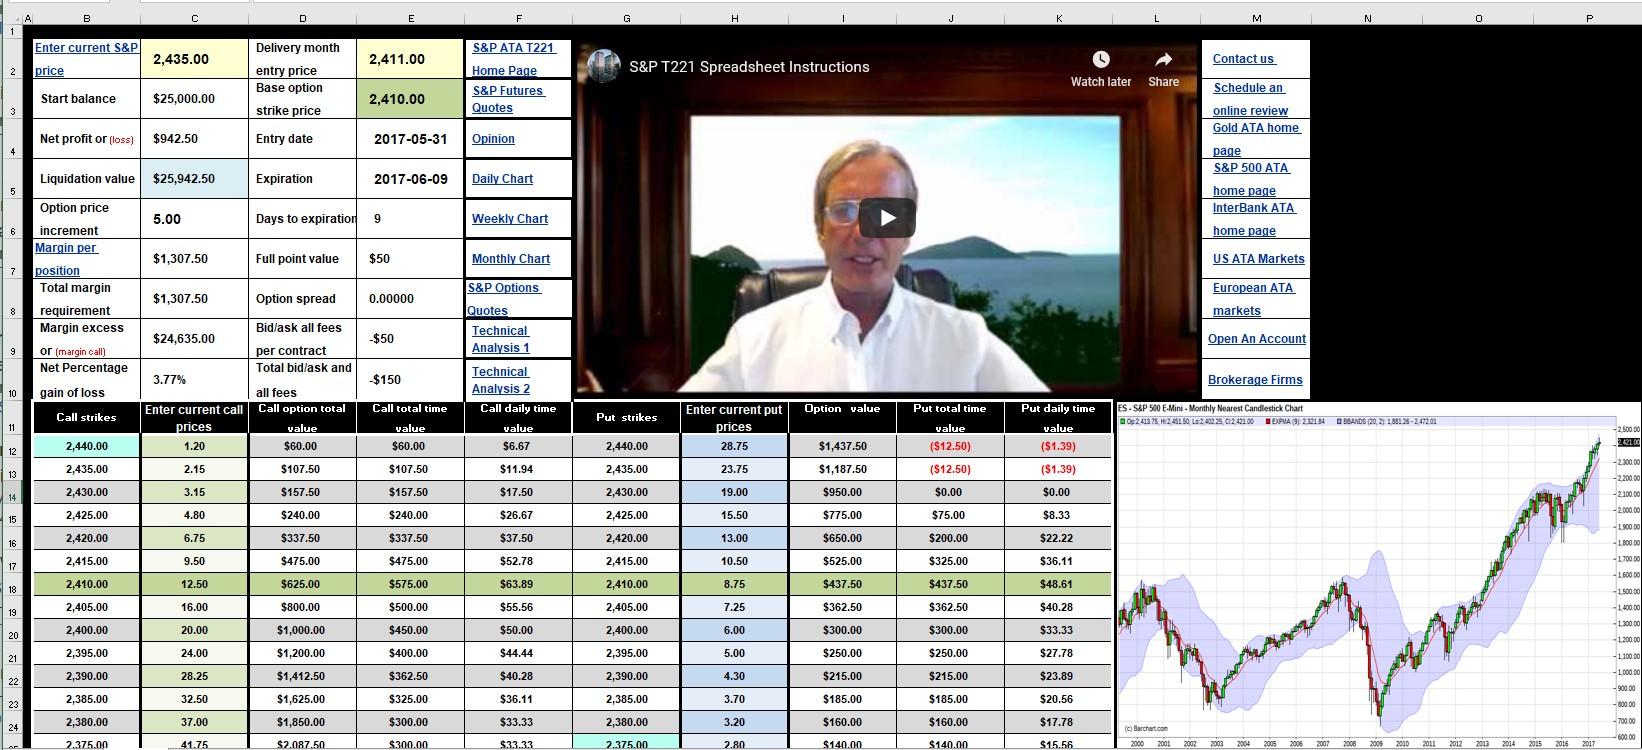The width and height of the screenshot is (1642, 750).
Task: Select the start balance cell $25,000.00
Action: tap(194, 99)
